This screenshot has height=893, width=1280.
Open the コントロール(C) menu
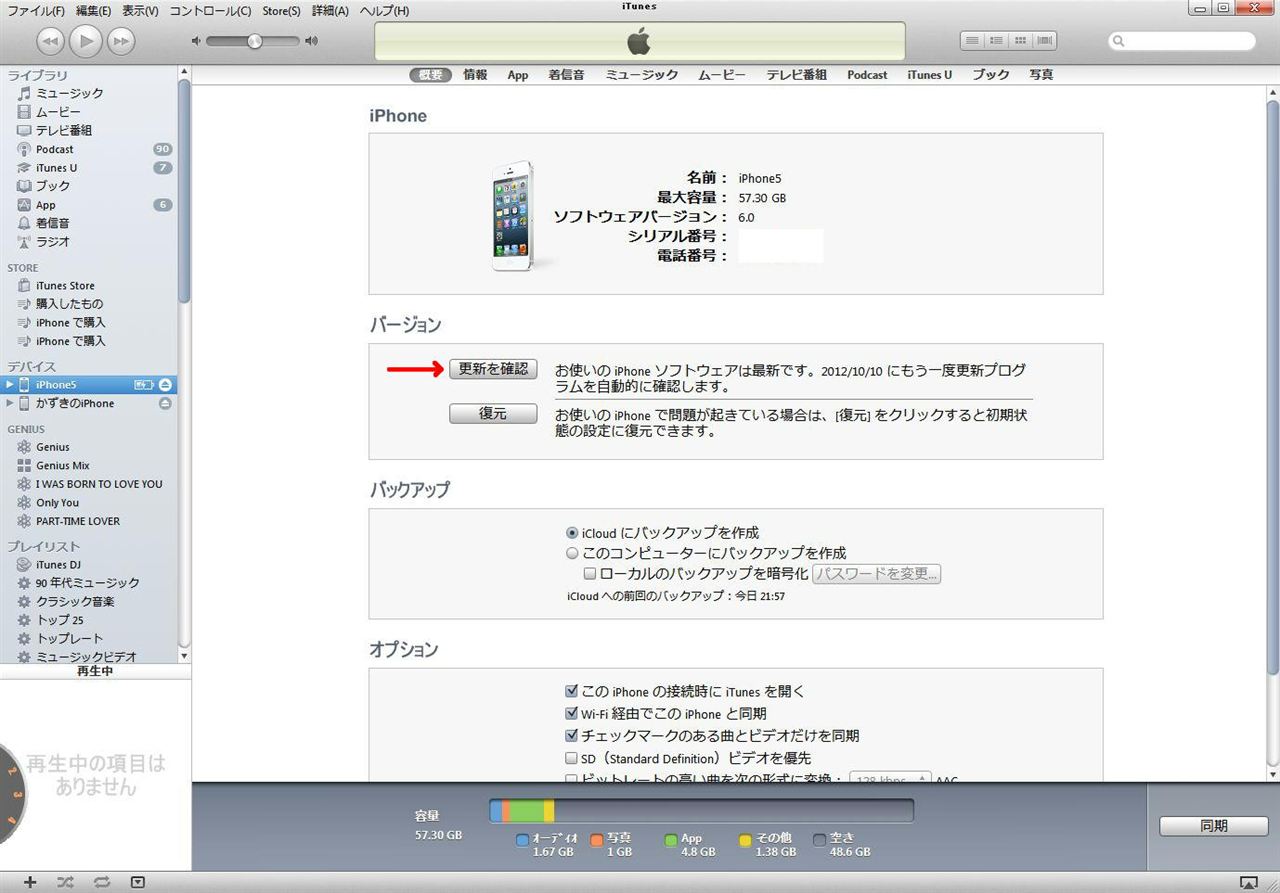pos(210,10)
